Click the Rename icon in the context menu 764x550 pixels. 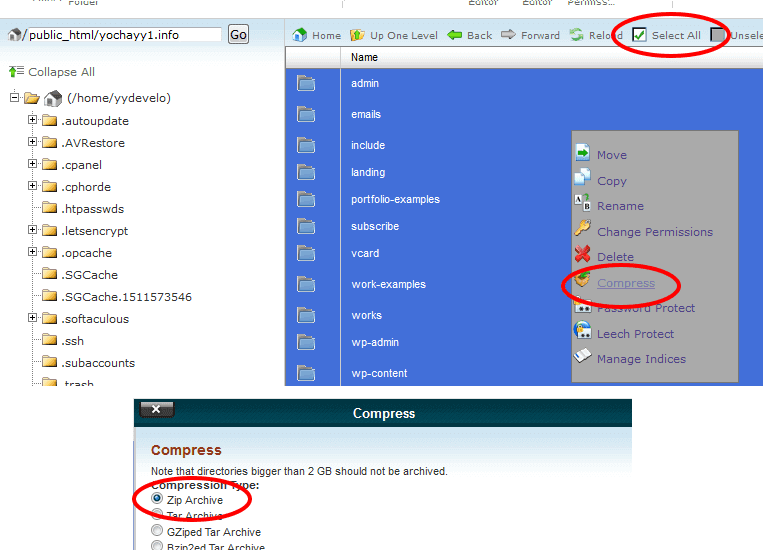582,203
